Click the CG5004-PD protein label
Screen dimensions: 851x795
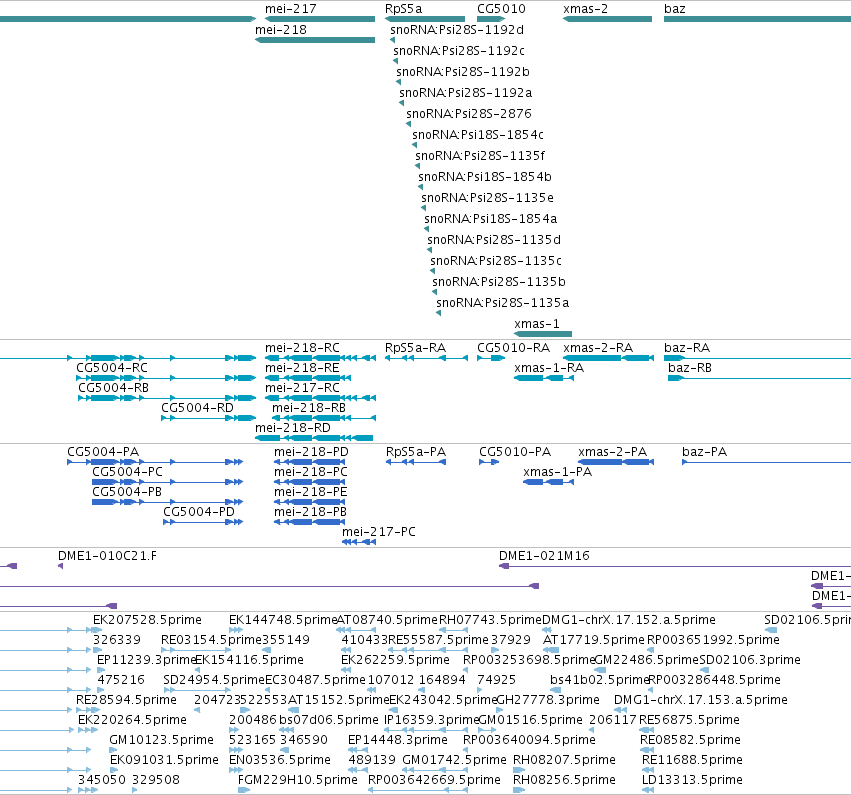point(199,512)
